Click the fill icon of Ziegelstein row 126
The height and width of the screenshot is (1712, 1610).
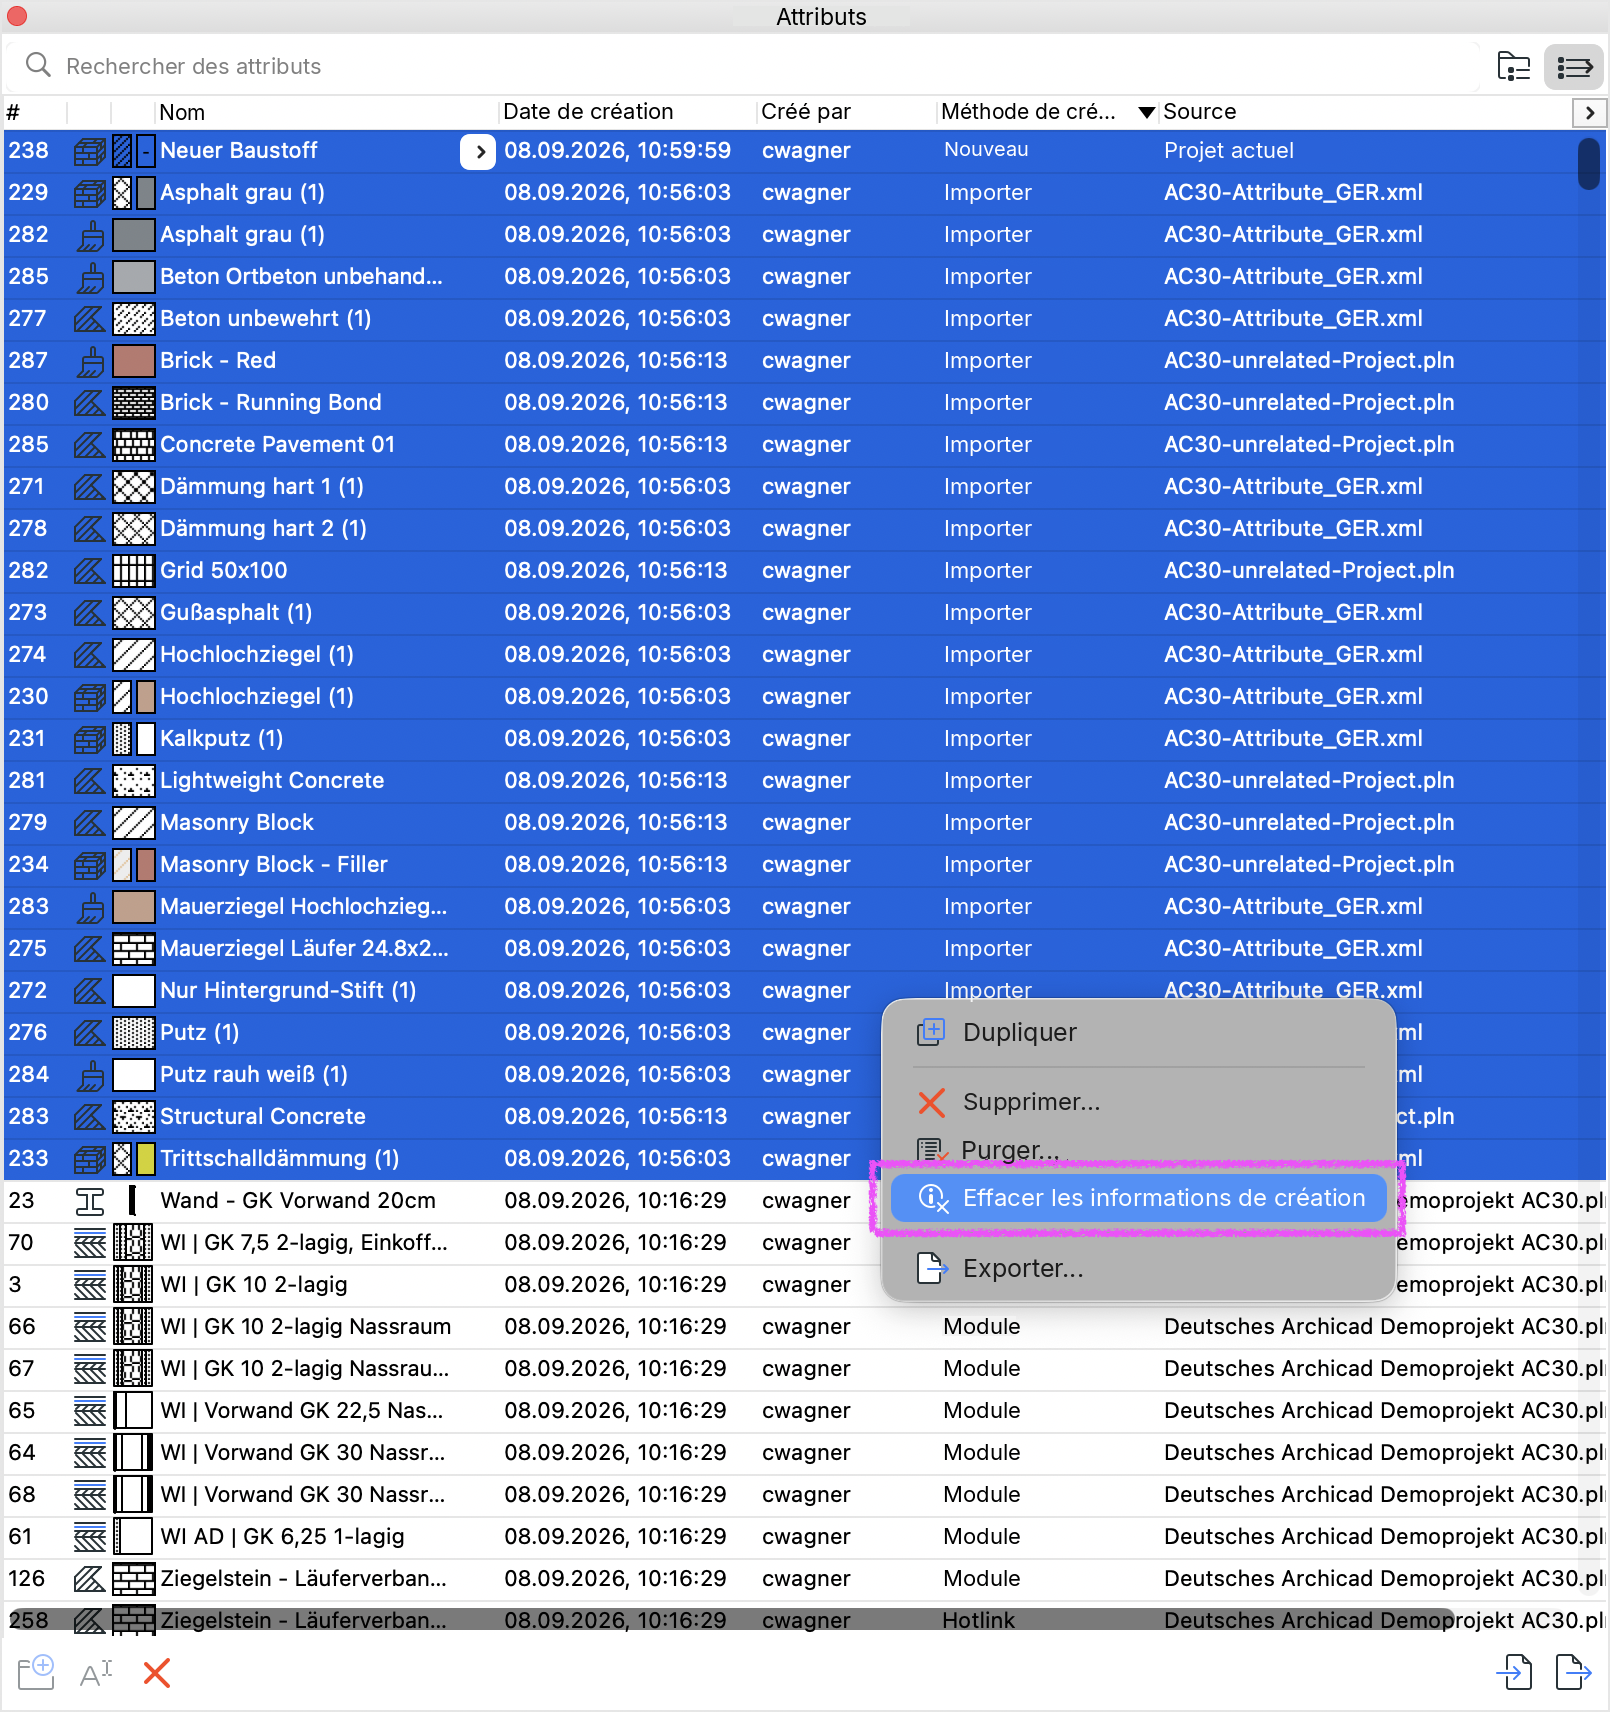point(90,1578)
